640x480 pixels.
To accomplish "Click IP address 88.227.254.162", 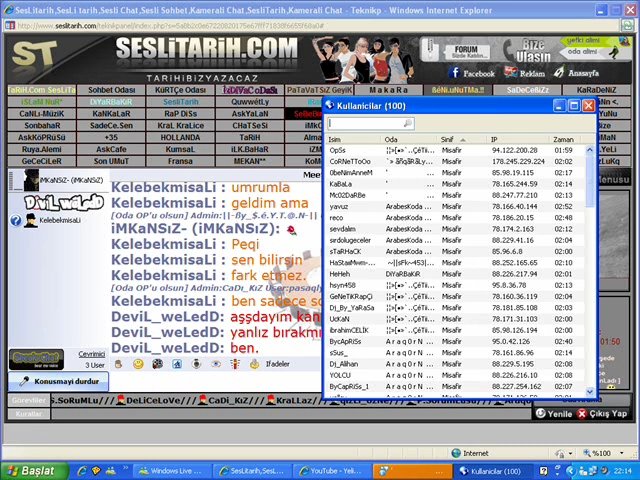I will coord(516,386).
